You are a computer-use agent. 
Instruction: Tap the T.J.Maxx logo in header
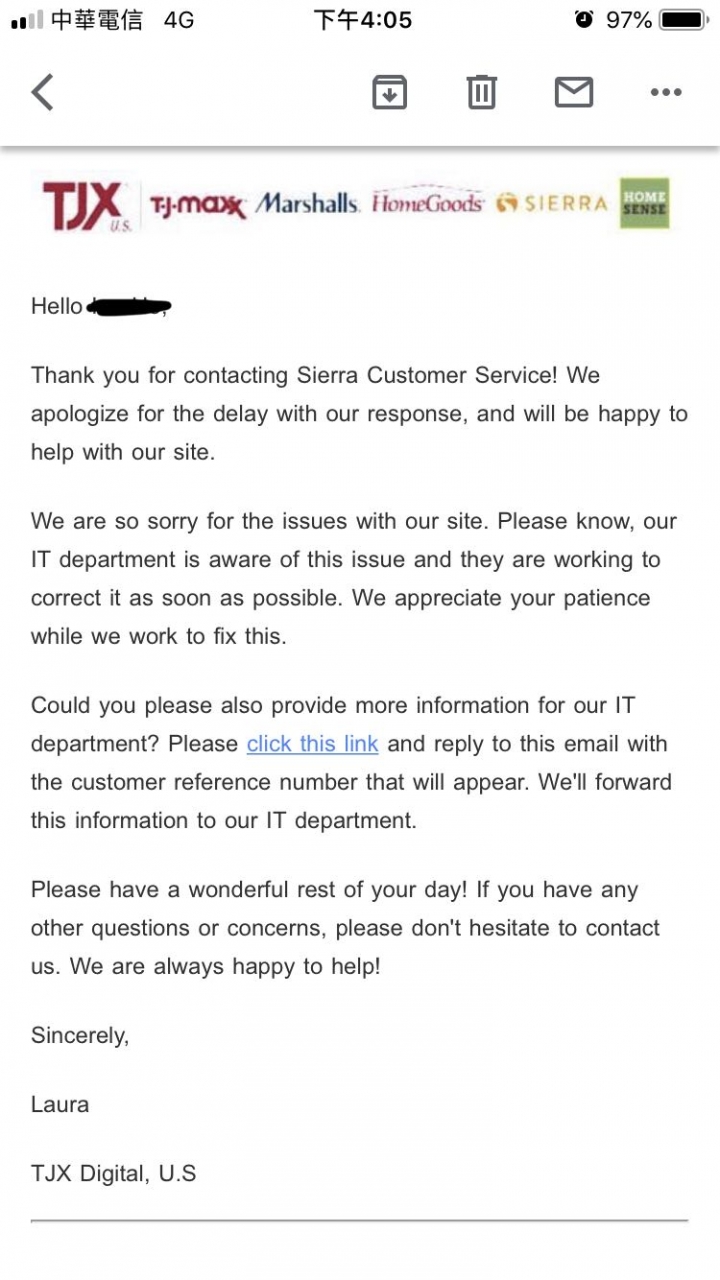[197, 205]
